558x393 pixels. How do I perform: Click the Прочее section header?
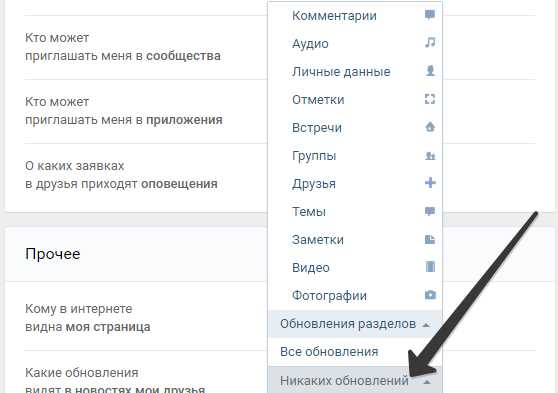click(53, 254)
